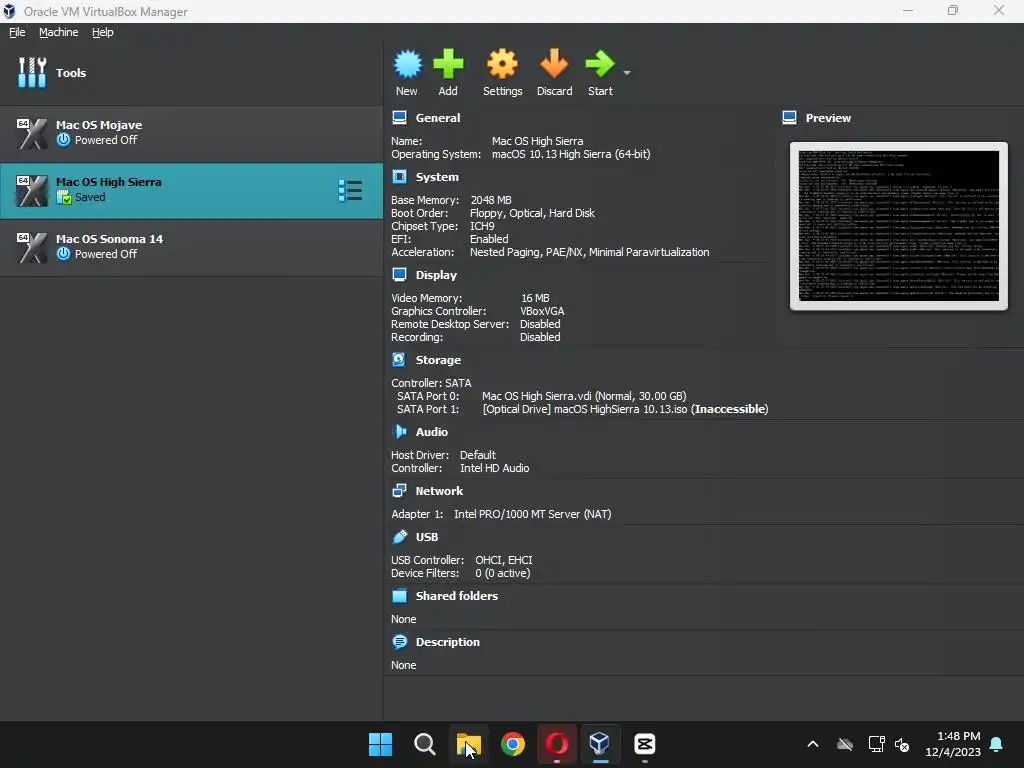Open the Machine menu
The image size is (1024, 768).
click(59, 32)
